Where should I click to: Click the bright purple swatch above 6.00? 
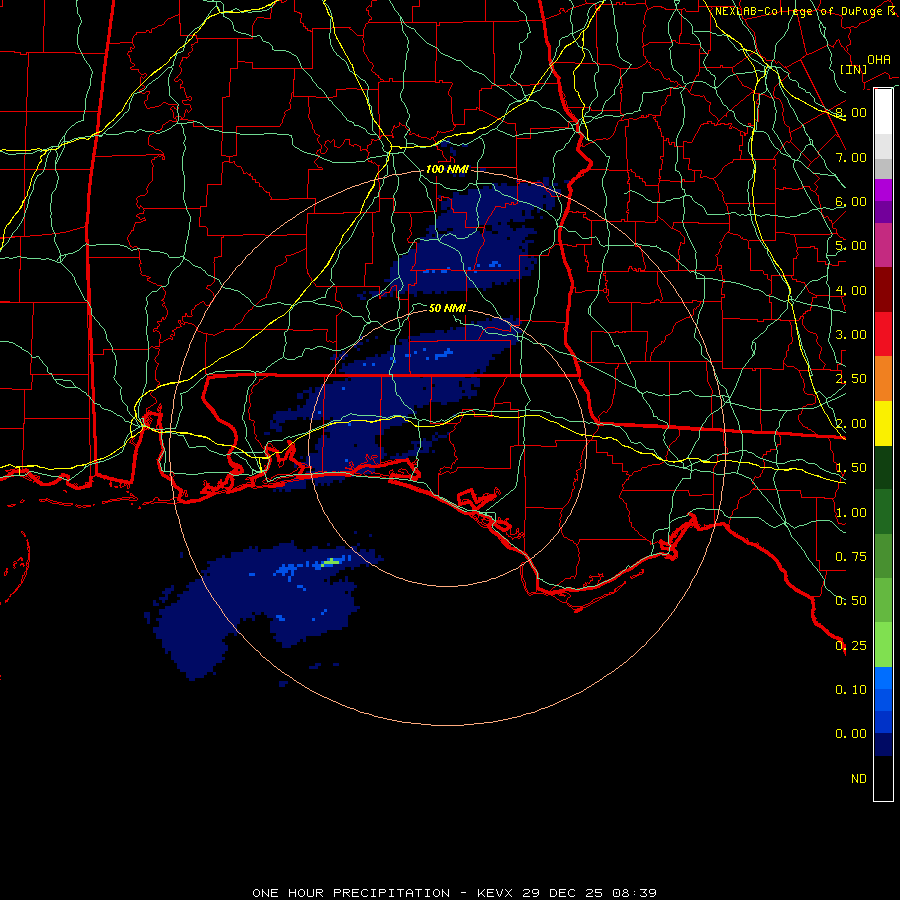click(883, 190)
